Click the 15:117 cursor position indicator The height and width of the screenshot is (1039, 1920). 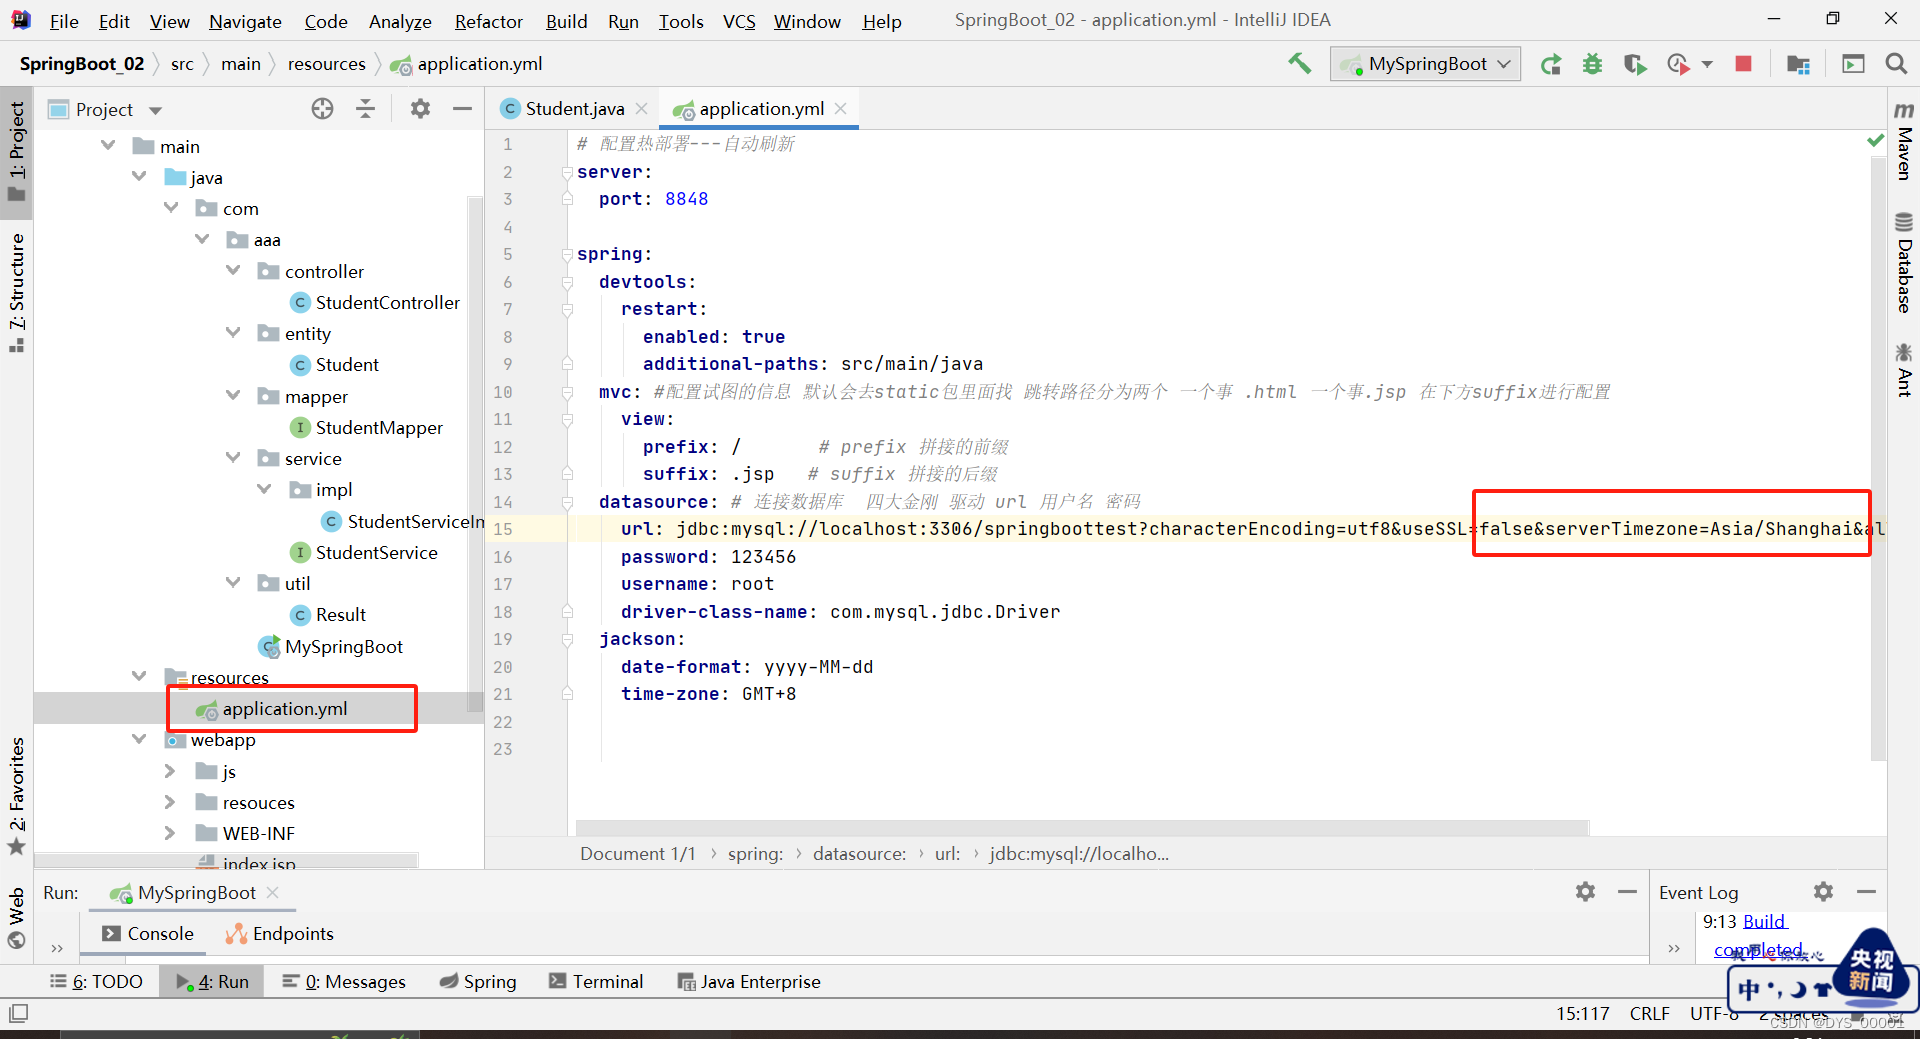tap(1582, 1013)
